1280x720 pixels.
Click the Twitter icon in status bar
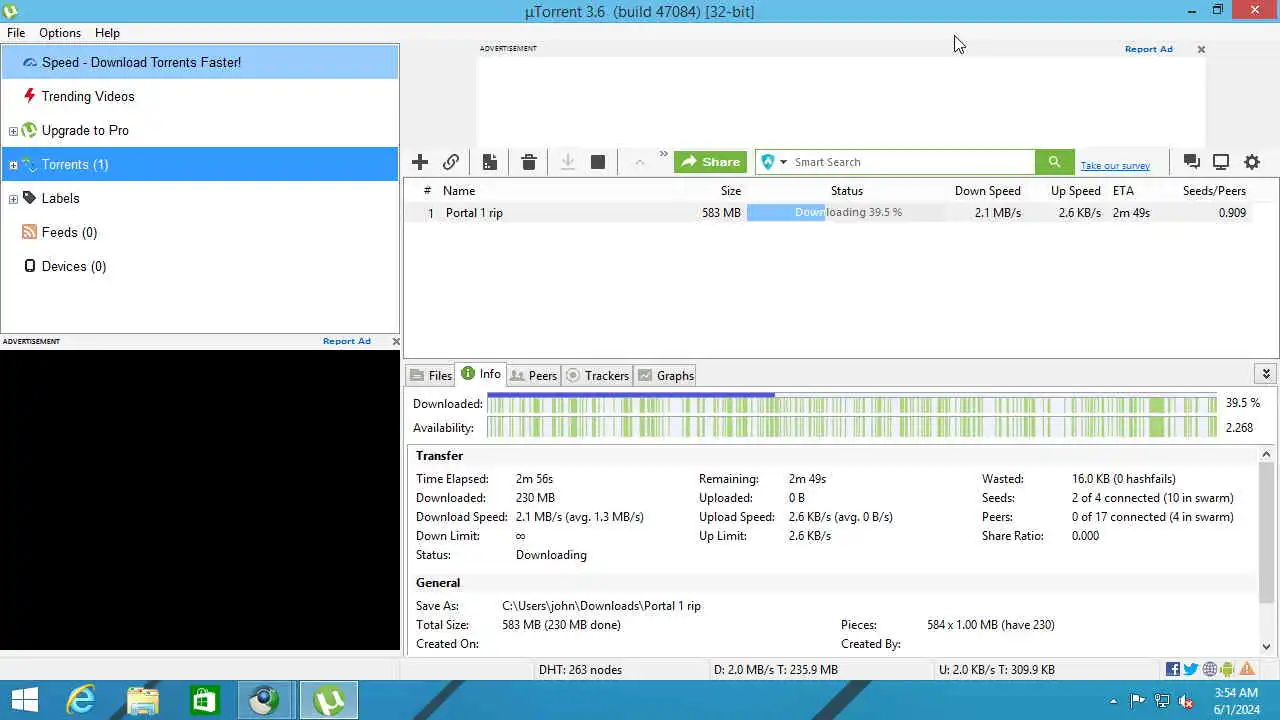(x=1191, y=669)
